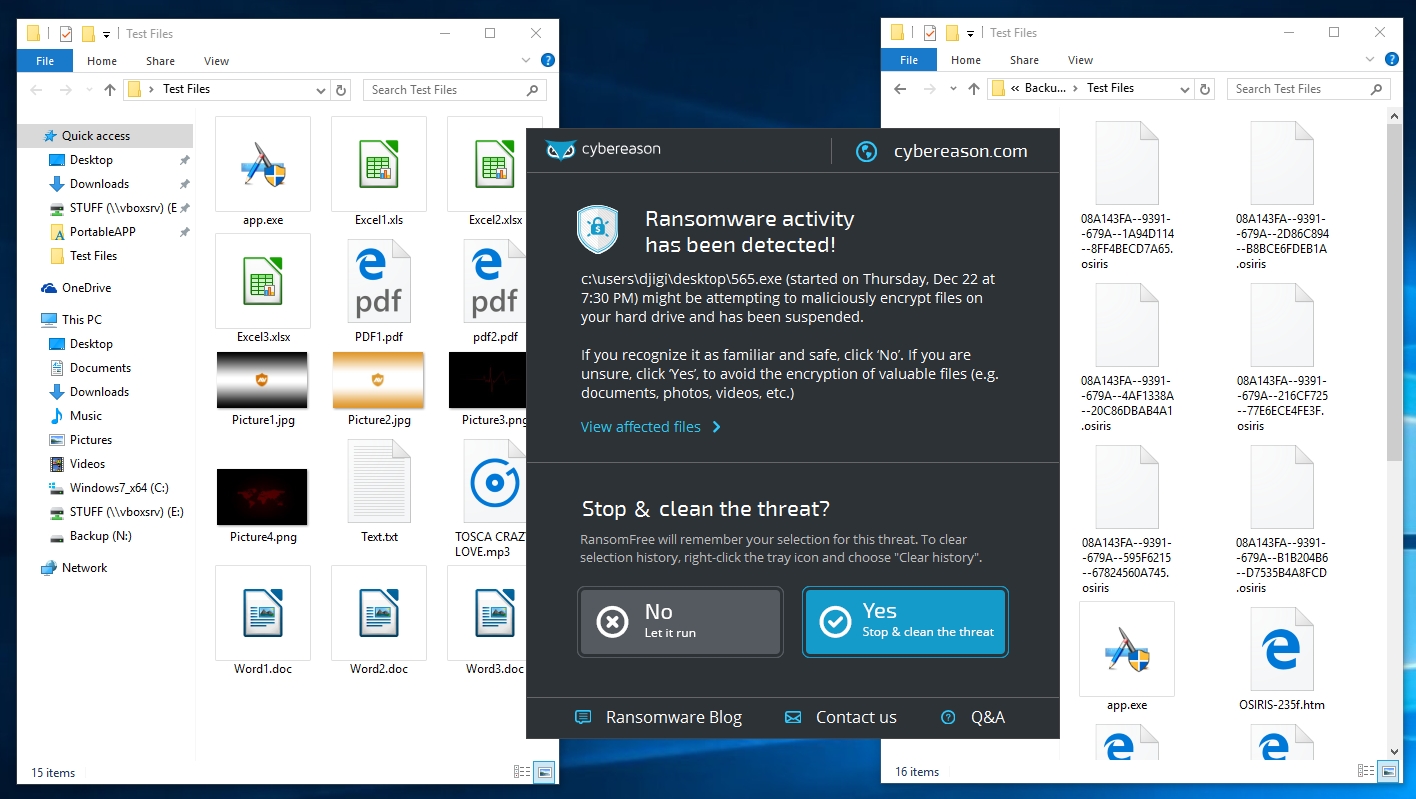This screenshot has width=1416, height=799.
Task: Expand the left window's address bar history dropdown
Action: click(321, 90)
